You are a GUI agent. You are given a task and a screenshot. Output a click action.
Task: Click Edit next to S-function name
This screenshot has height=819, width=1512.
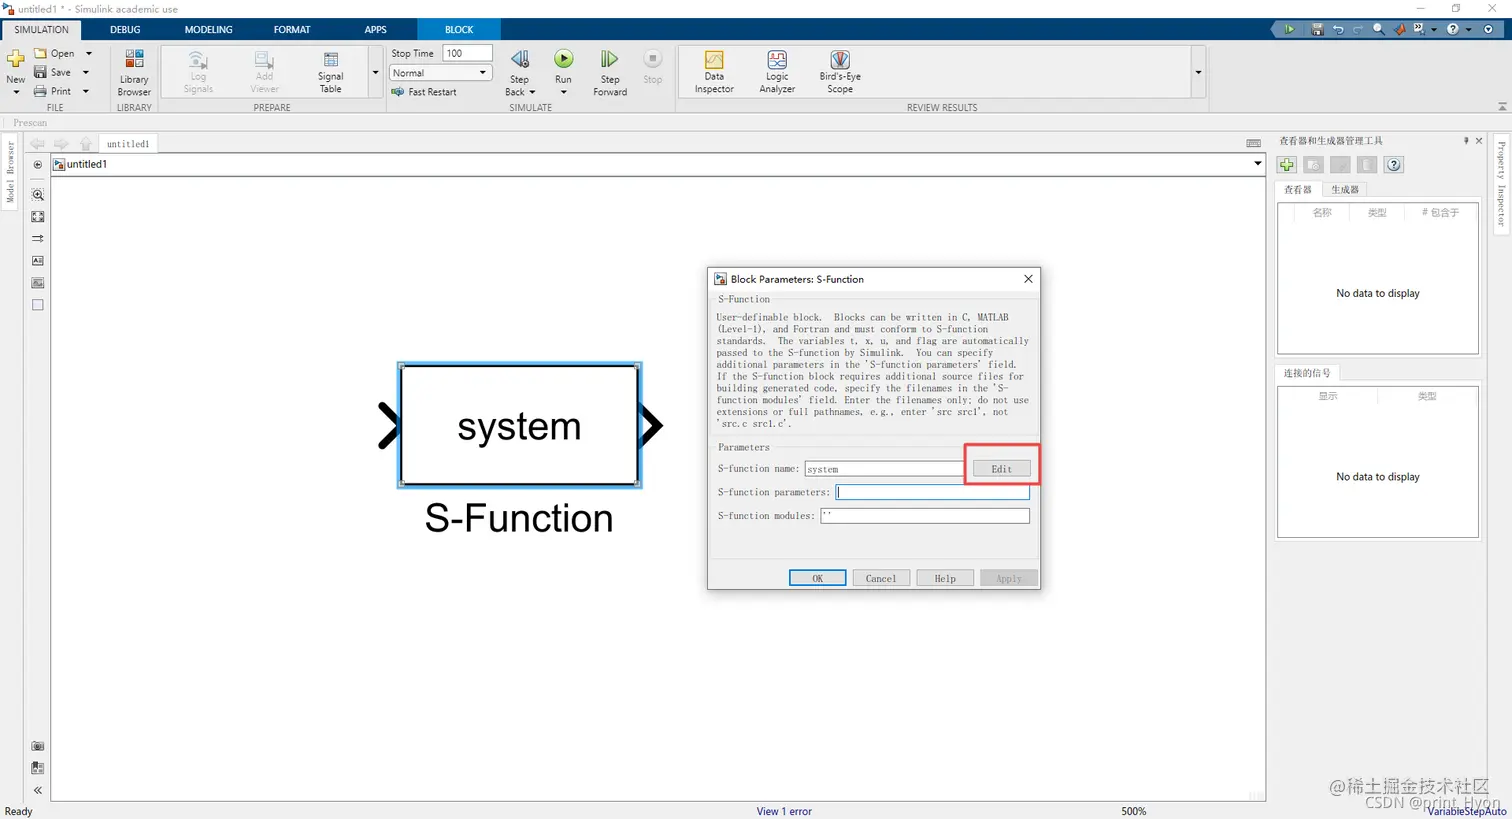(x=1001, y=469)
